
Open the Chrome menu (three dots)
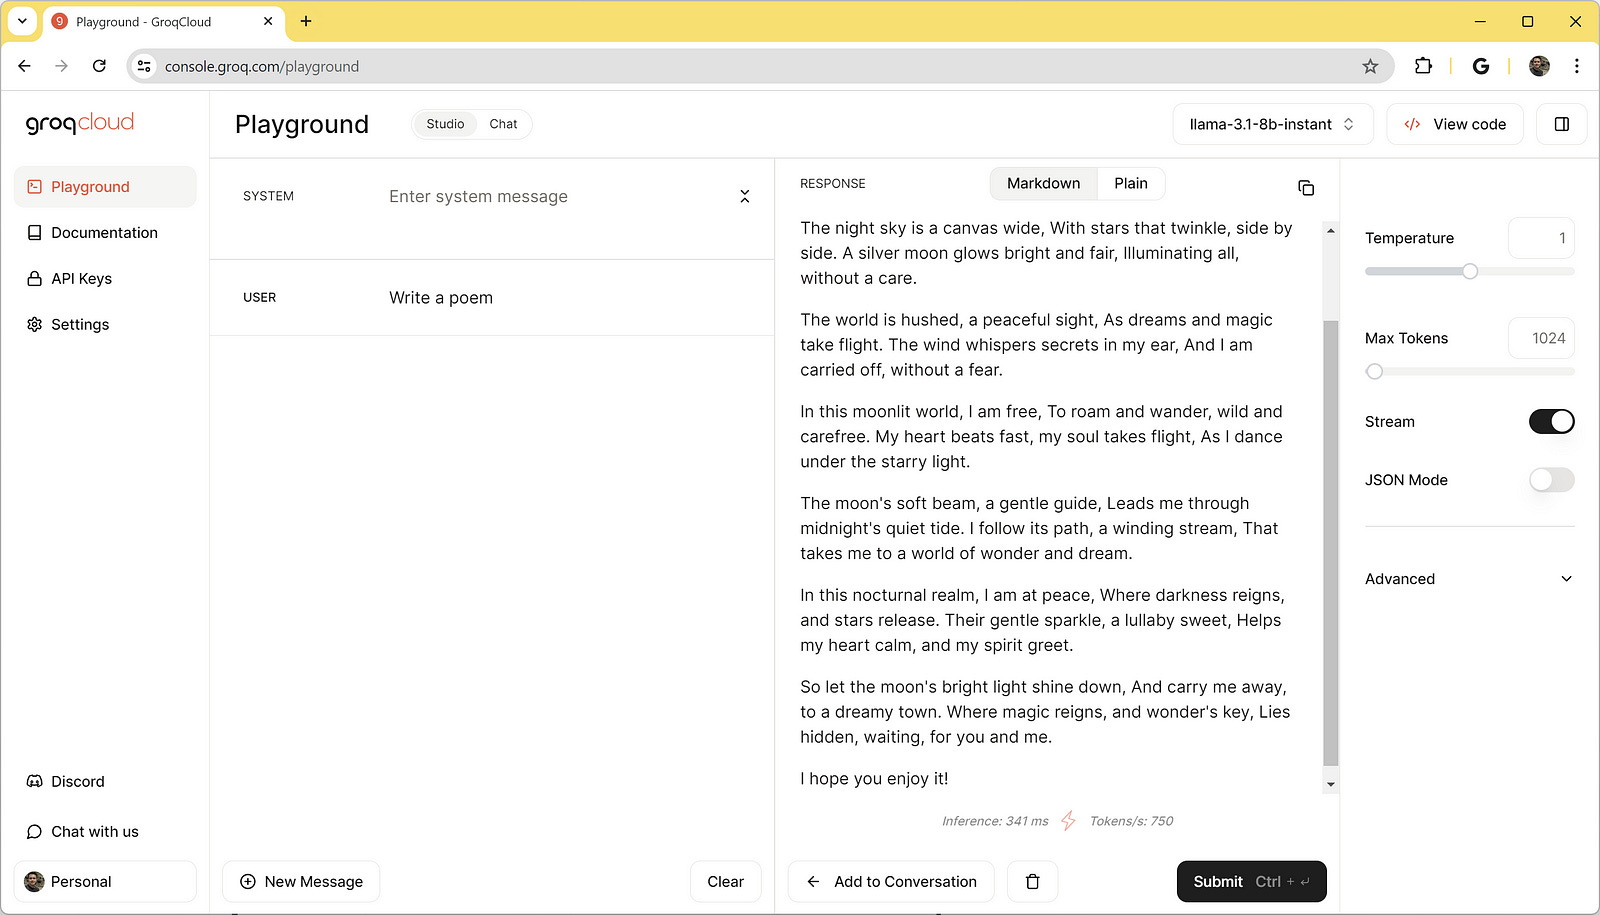(x=1577, y=66)
